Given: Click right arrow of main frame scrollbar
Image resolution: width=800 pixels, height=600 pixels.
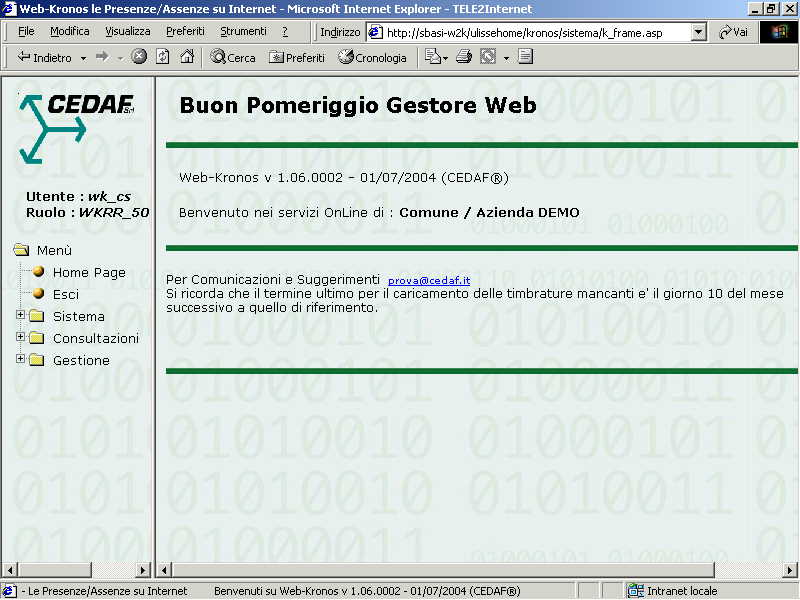Looking at the screenshot, I should (790, 570).
